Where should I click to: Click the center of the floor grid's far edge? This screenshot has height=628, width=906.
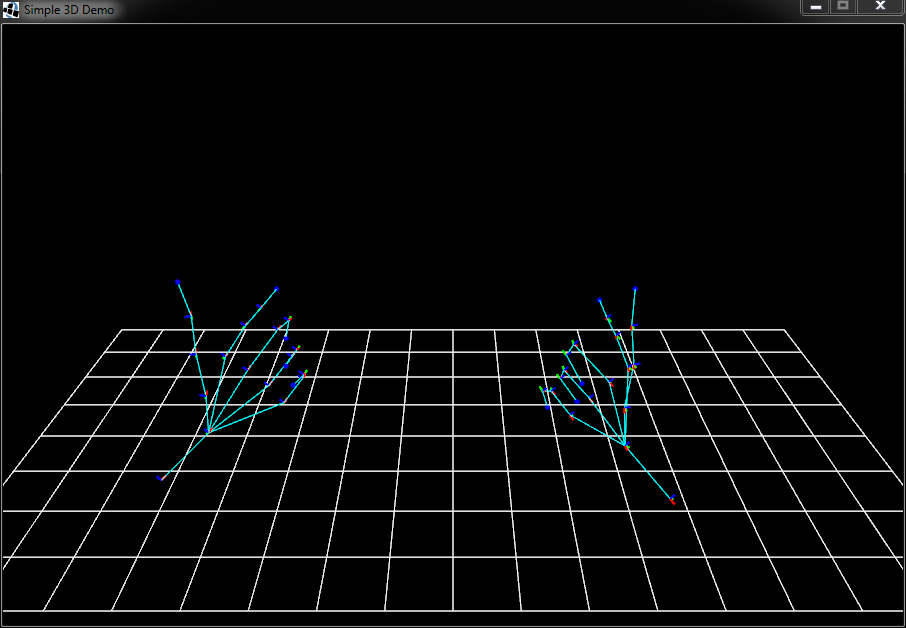coord(453,330)
